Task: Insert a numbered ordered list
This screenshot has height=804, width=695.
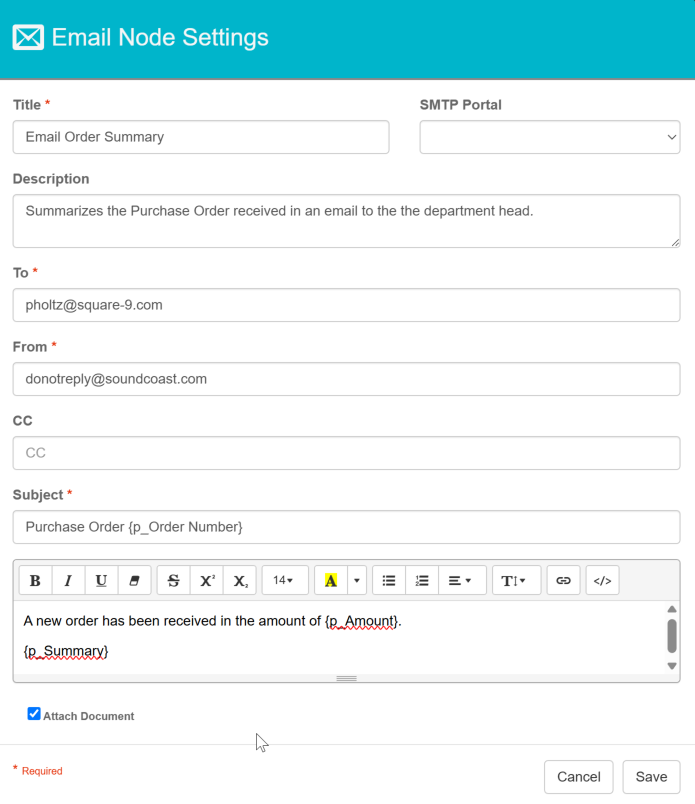Action: tap(422, 581)
